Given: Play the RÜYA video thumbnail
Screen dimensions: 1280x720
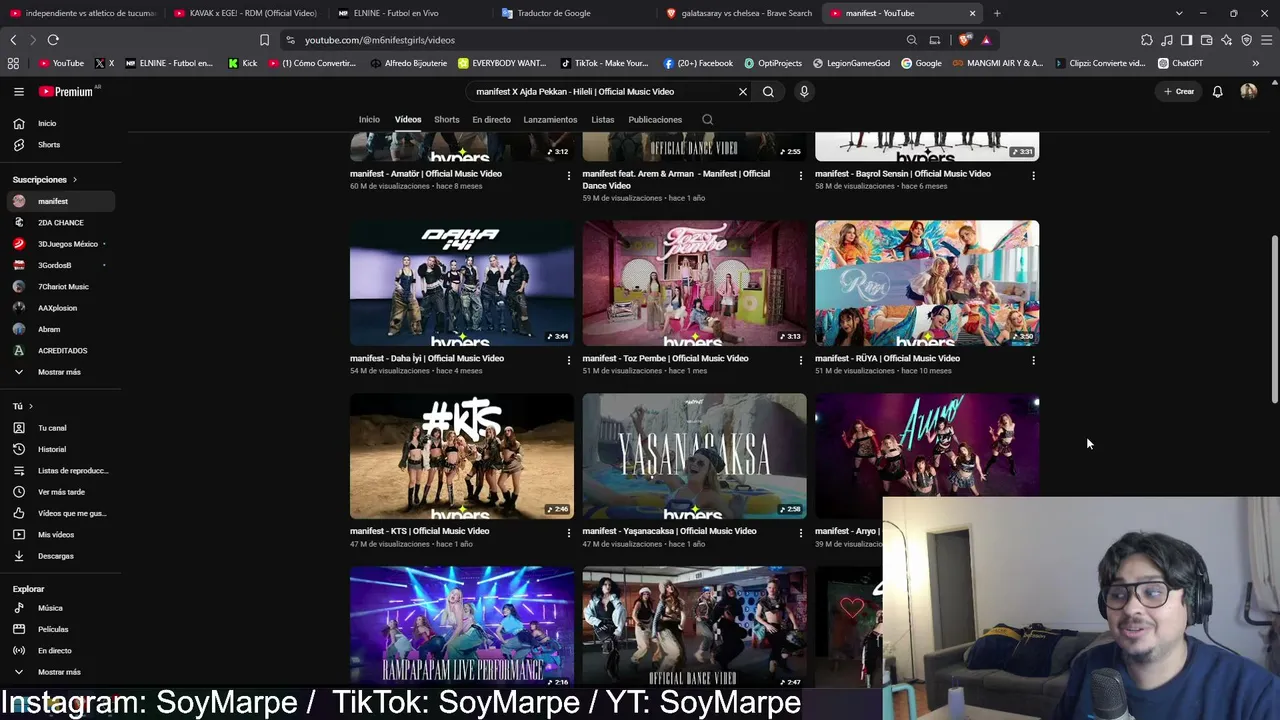Looking at the screenshot, I should (x=927, y=283).
